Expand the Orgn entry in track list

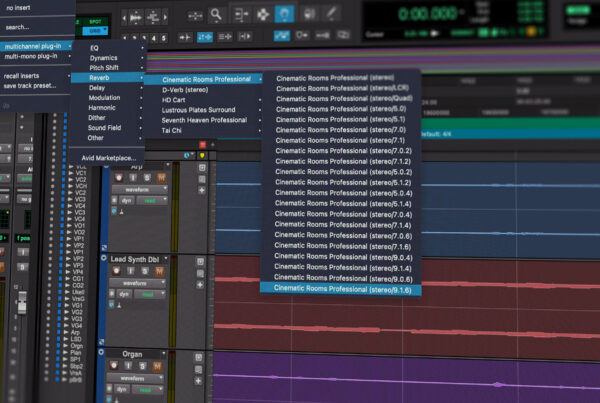point(65,346)
